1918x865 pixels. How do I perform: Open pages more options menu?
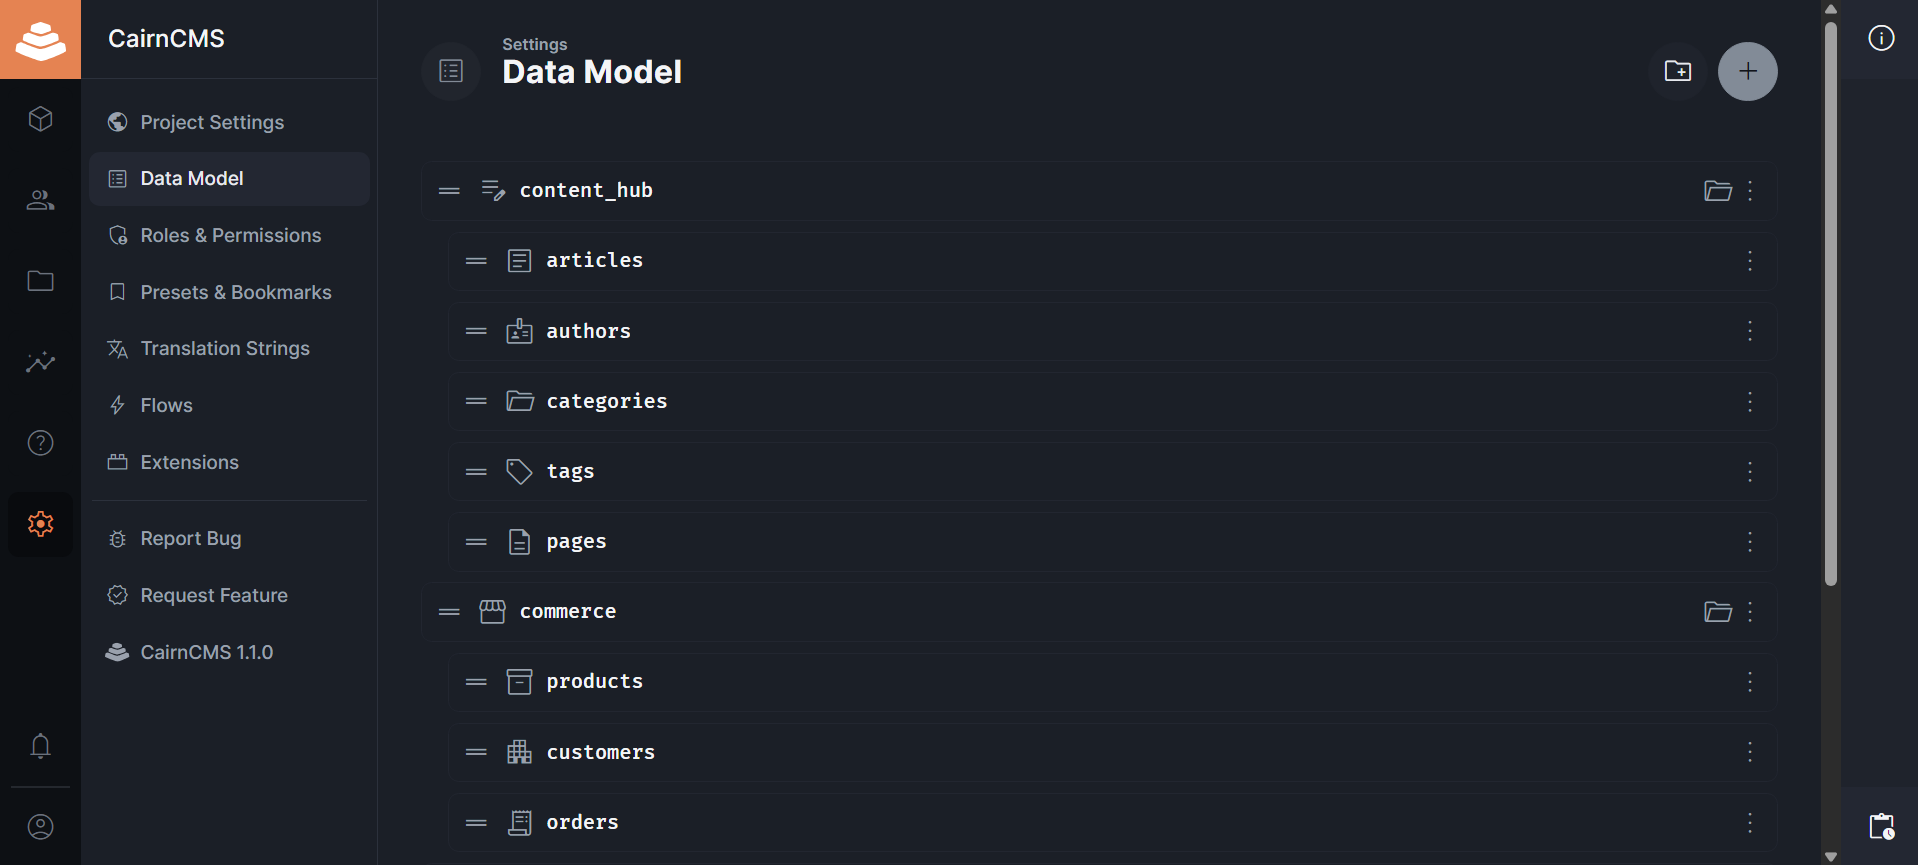(x=1750, y=542)
